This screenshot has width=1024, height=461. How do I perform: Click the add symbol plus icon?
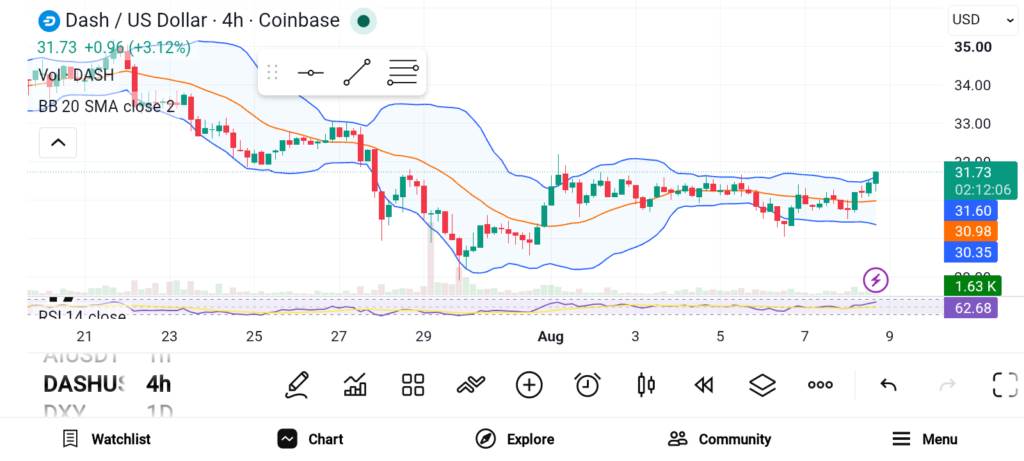point(529,385)
